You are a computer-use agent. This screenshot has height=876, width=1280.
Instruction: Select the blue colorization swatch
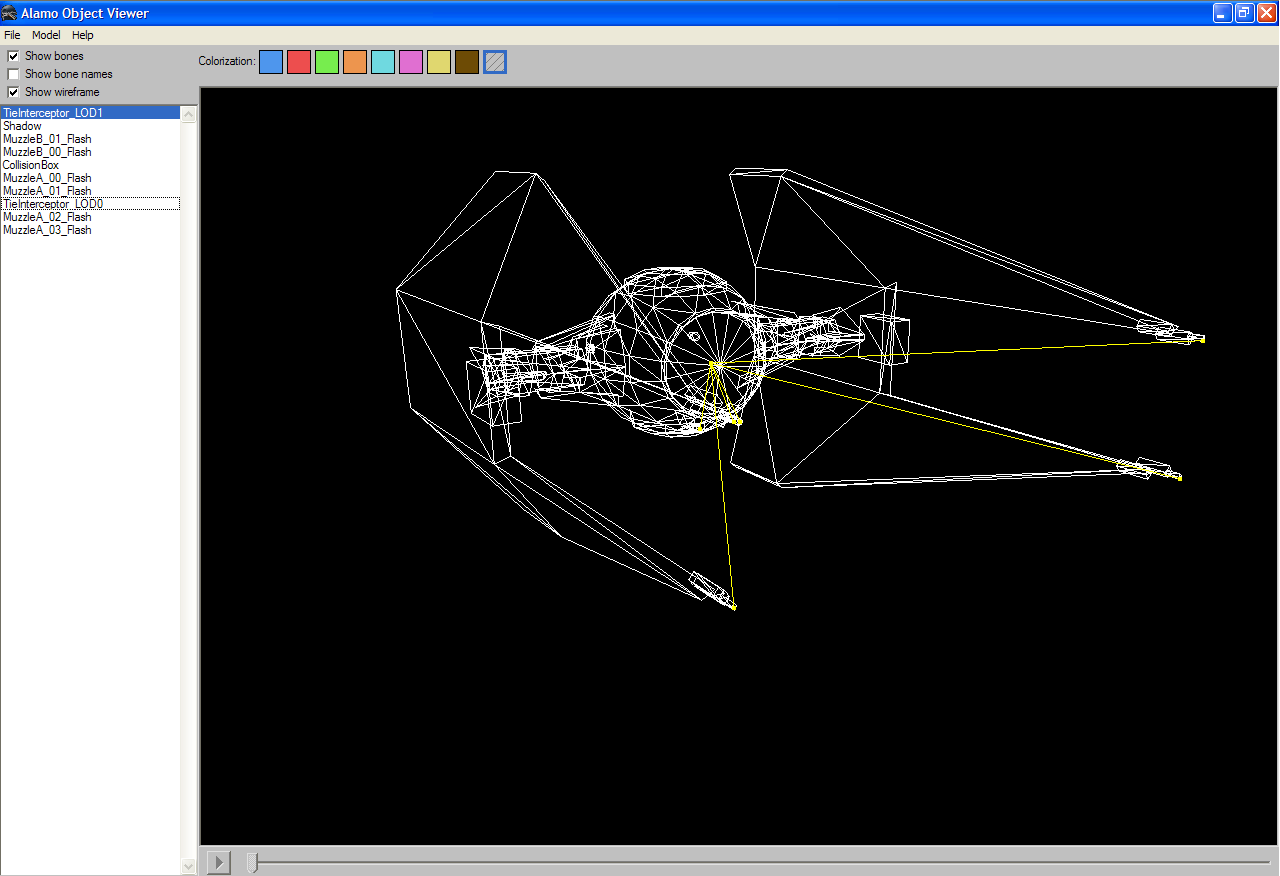pos(270,62)
